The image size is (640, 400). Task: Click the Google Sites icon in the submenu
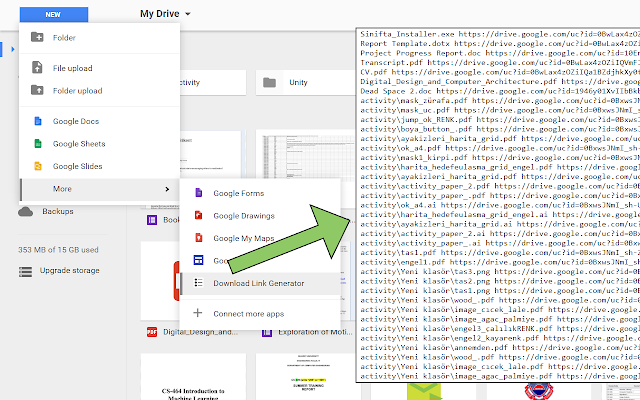pyautogui.click(x=198, y=260)
